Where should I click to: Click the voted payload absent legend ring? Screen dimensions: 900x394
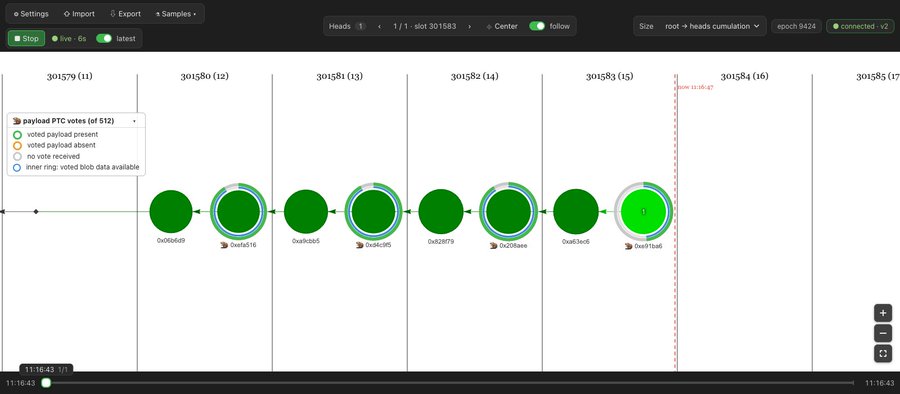pyautogui.click(x=17, y=146)
